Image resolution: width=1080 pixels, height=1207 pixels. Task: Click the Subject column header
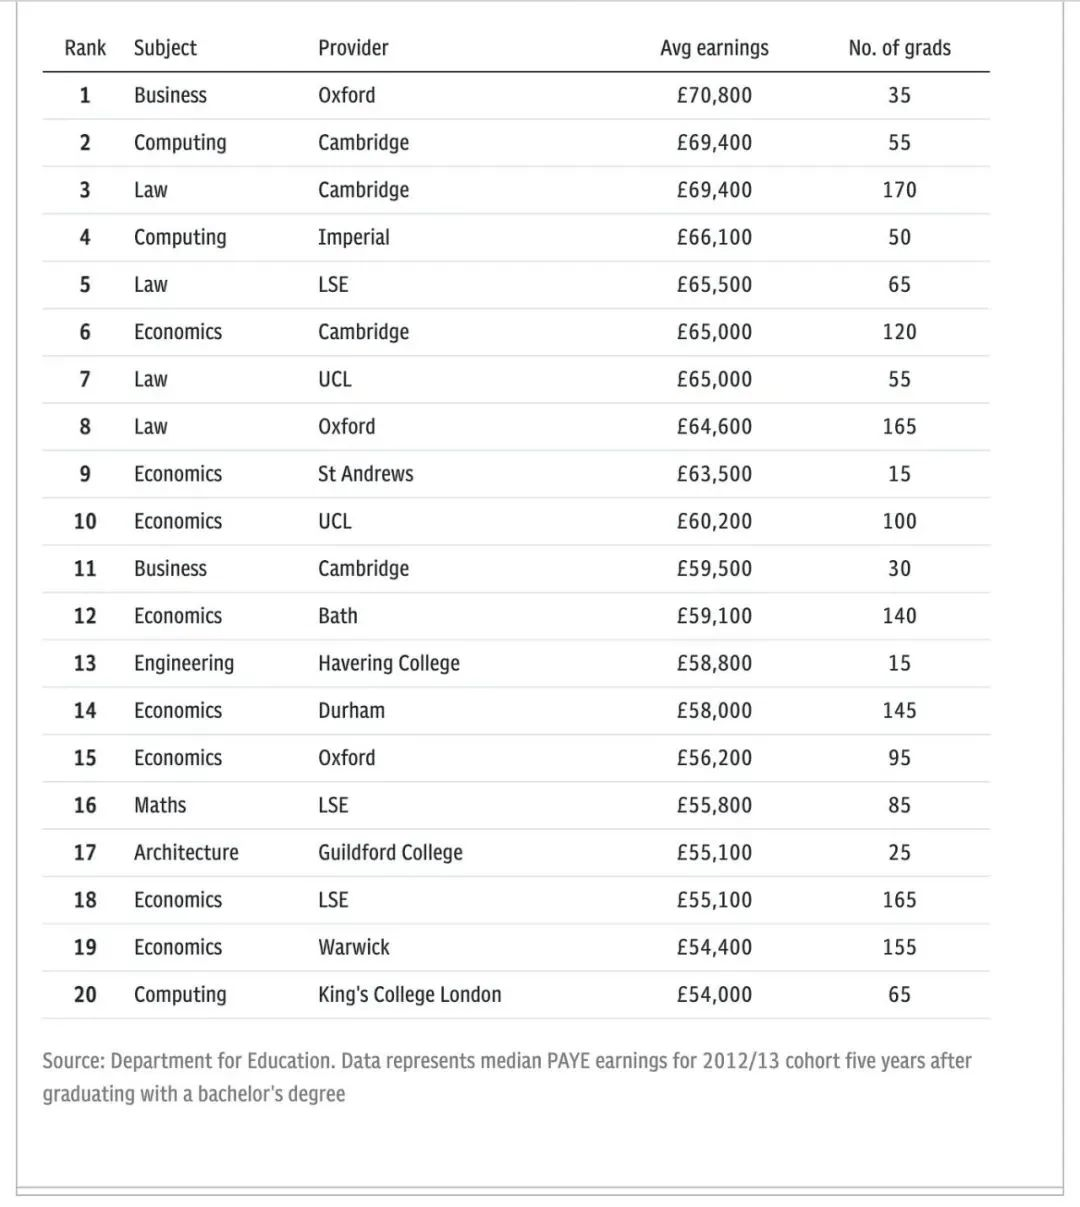[165, 48]
